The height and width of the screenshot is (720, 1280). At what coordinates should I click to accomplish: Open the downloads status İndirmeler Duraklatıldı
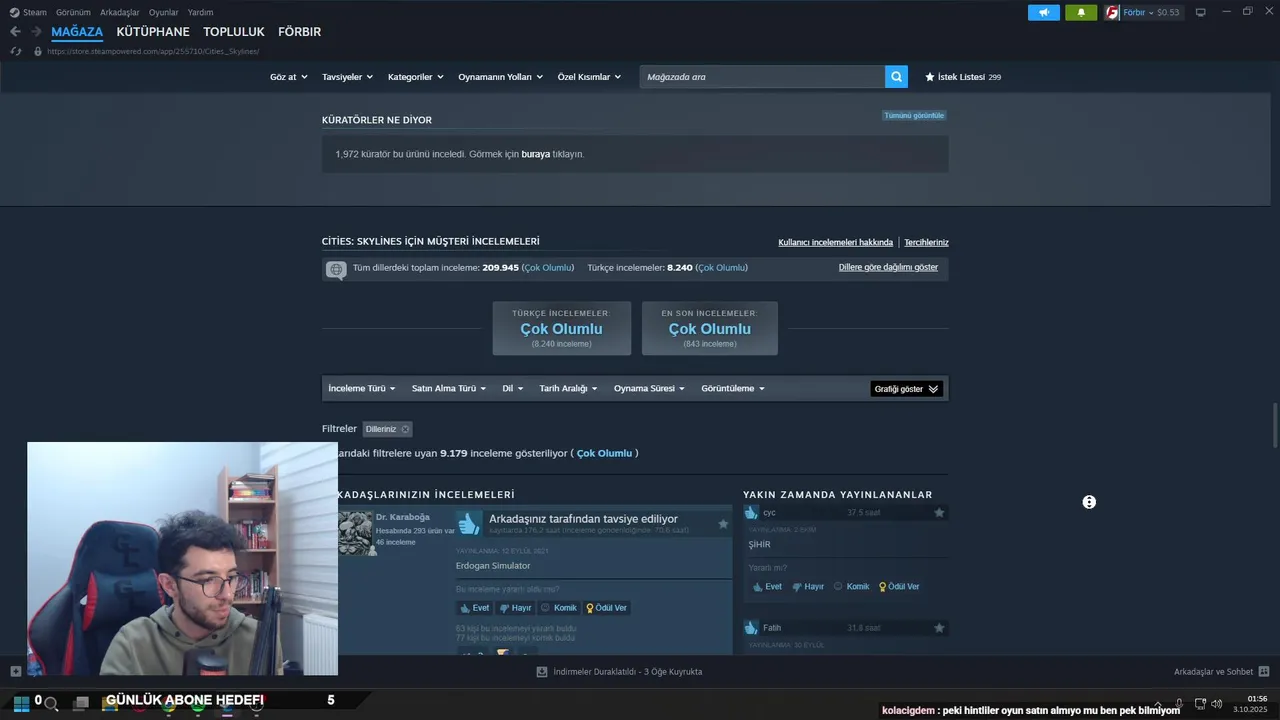tap(619, 672)
